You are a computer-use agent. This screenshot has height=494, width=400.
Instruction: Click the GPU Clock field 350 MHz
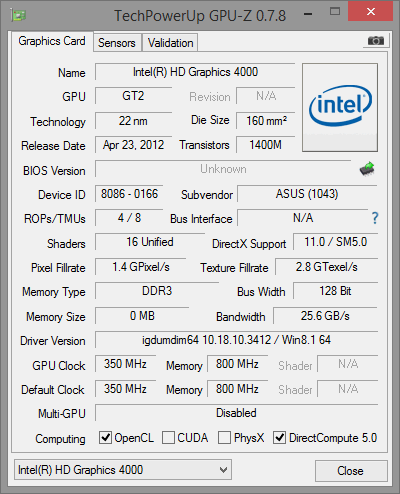click(x=125, y=364)
